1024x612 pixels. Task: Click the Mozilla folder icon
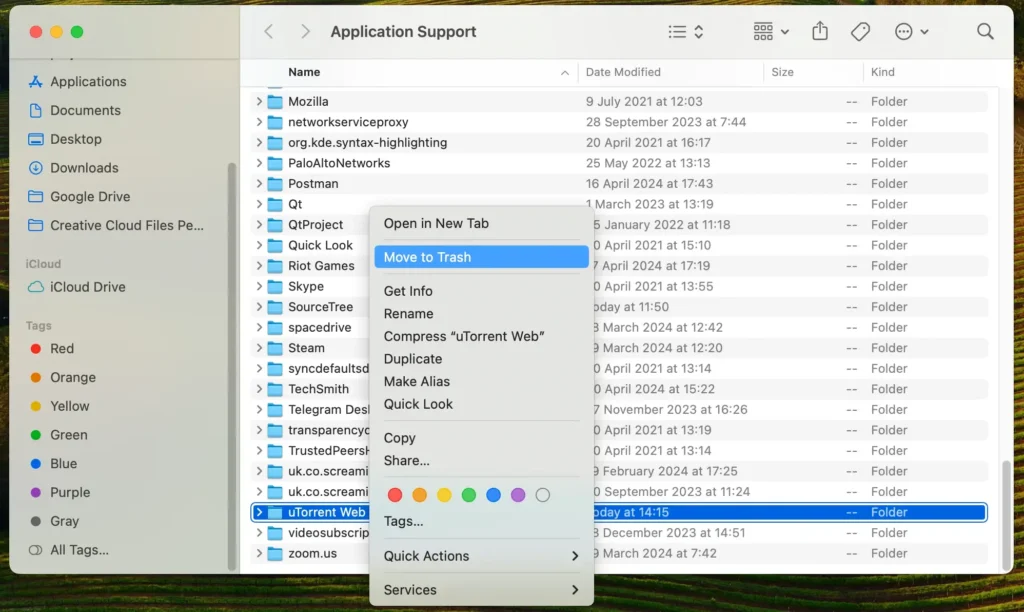(275, 101)
